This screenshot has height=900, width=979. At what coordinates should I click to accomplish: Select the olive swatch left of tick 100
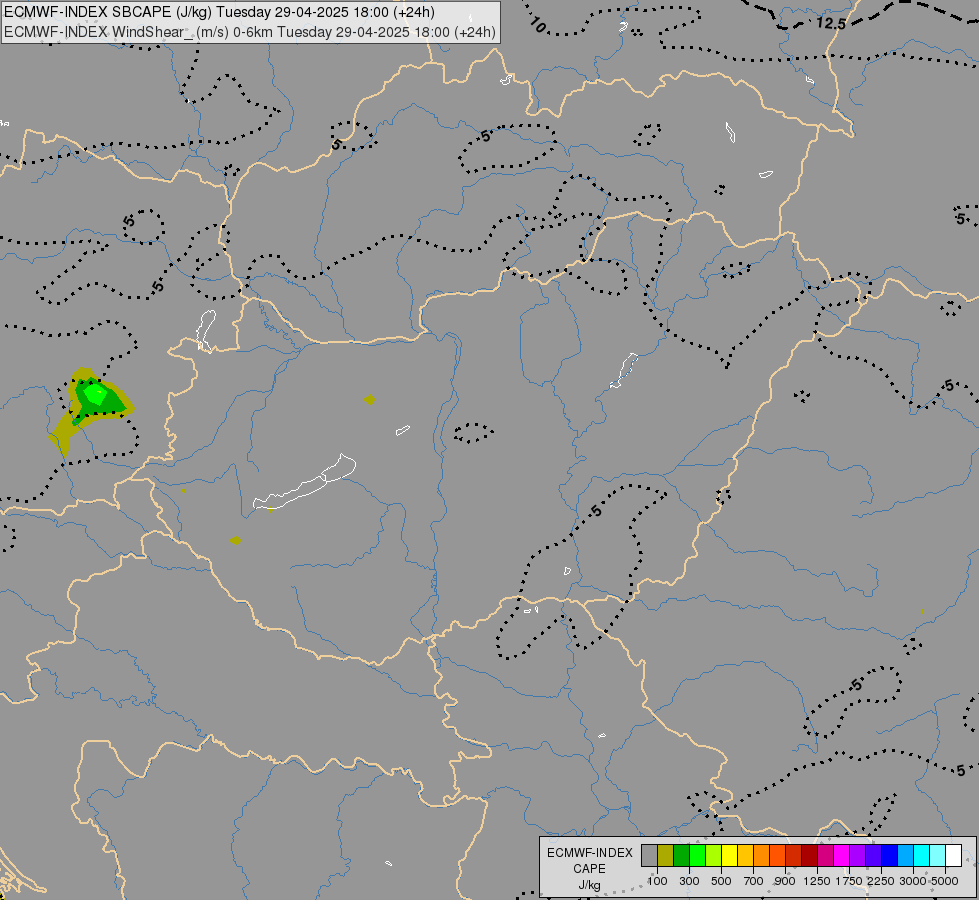point(666,856)
